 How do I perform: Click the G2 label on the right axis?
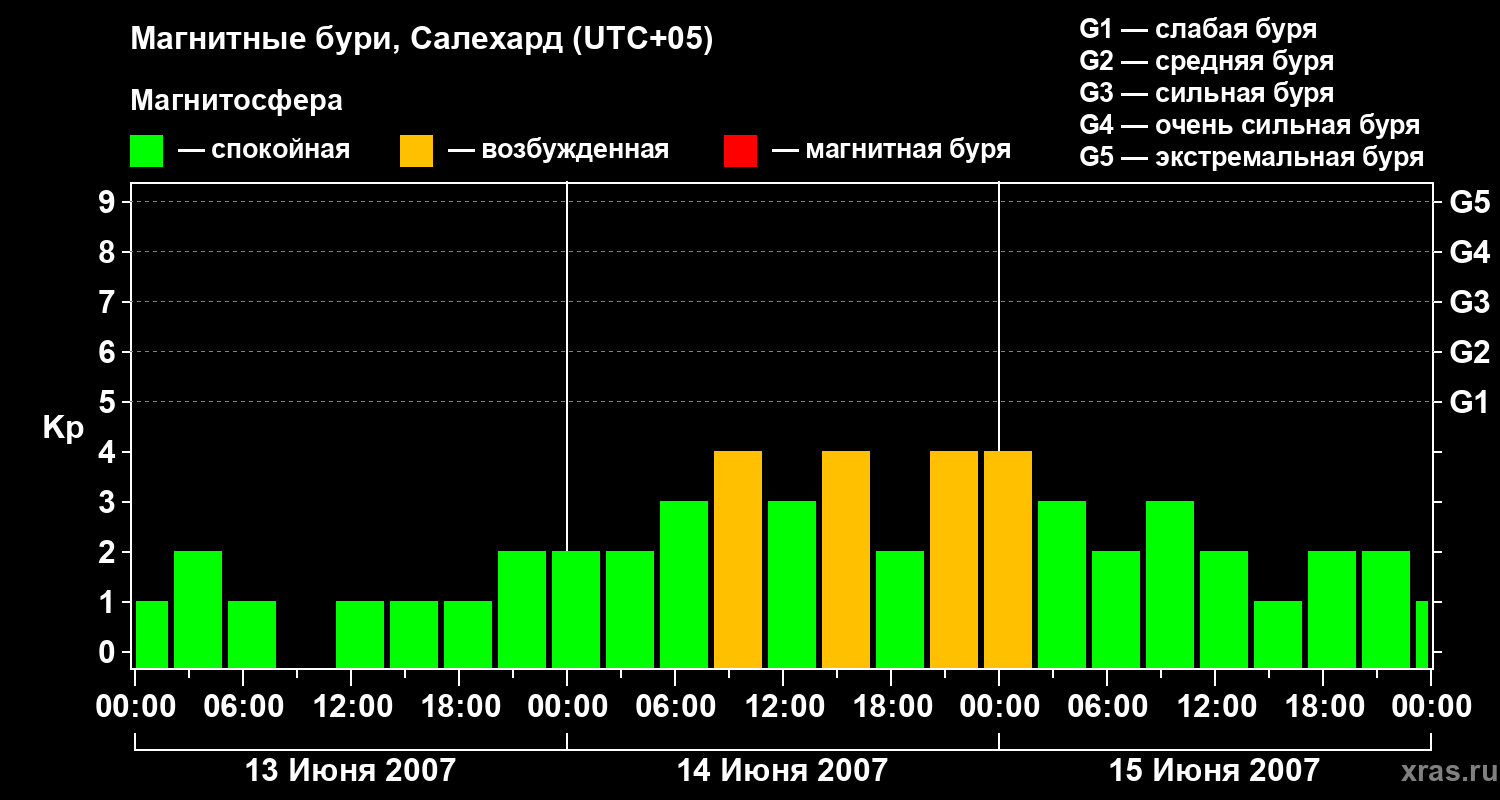(x=1469, y=352)
